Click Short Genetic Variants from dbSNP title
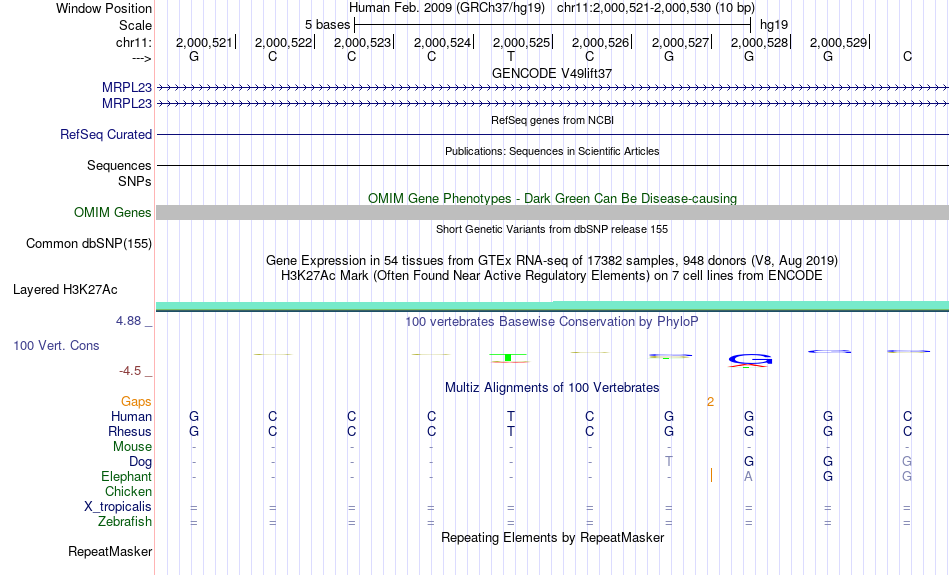Screen dimensions: 950x575 click(552, 229)
